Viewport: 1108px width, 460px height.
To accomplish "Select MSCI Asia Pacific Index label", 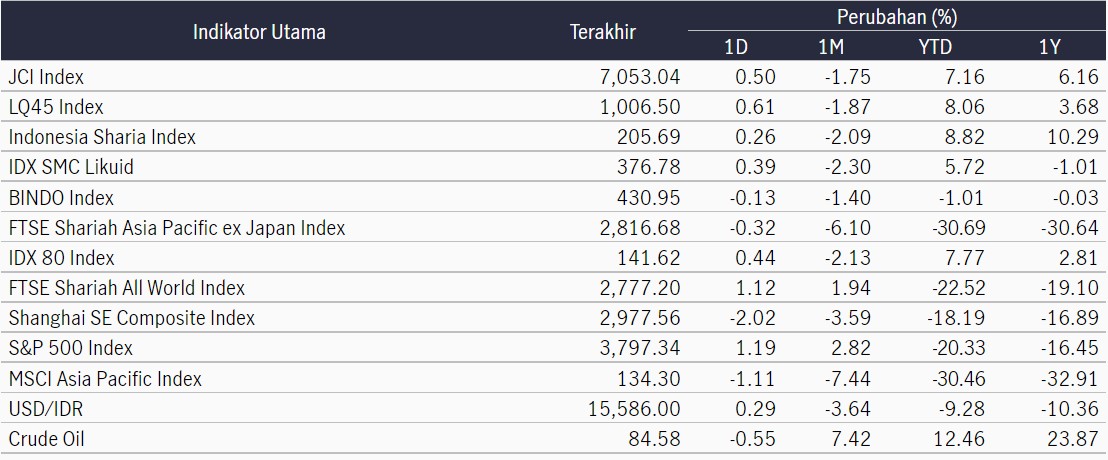I will click(105, 379).
